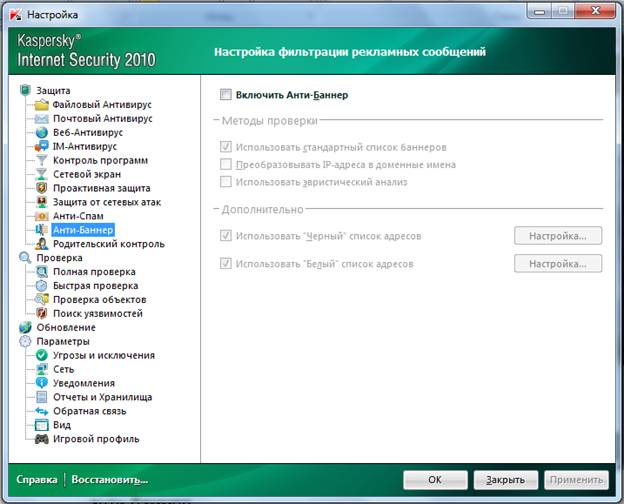Click the Файловый Антивирус folder icon
This screenshot has width=624, height=504.
coord(41,105)
